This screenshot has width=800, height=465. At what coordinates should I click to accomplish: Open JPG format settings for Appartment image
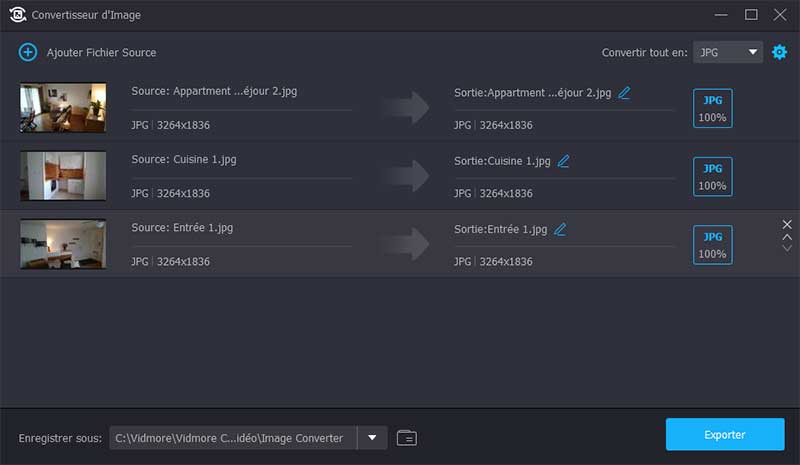pos(712,108)
